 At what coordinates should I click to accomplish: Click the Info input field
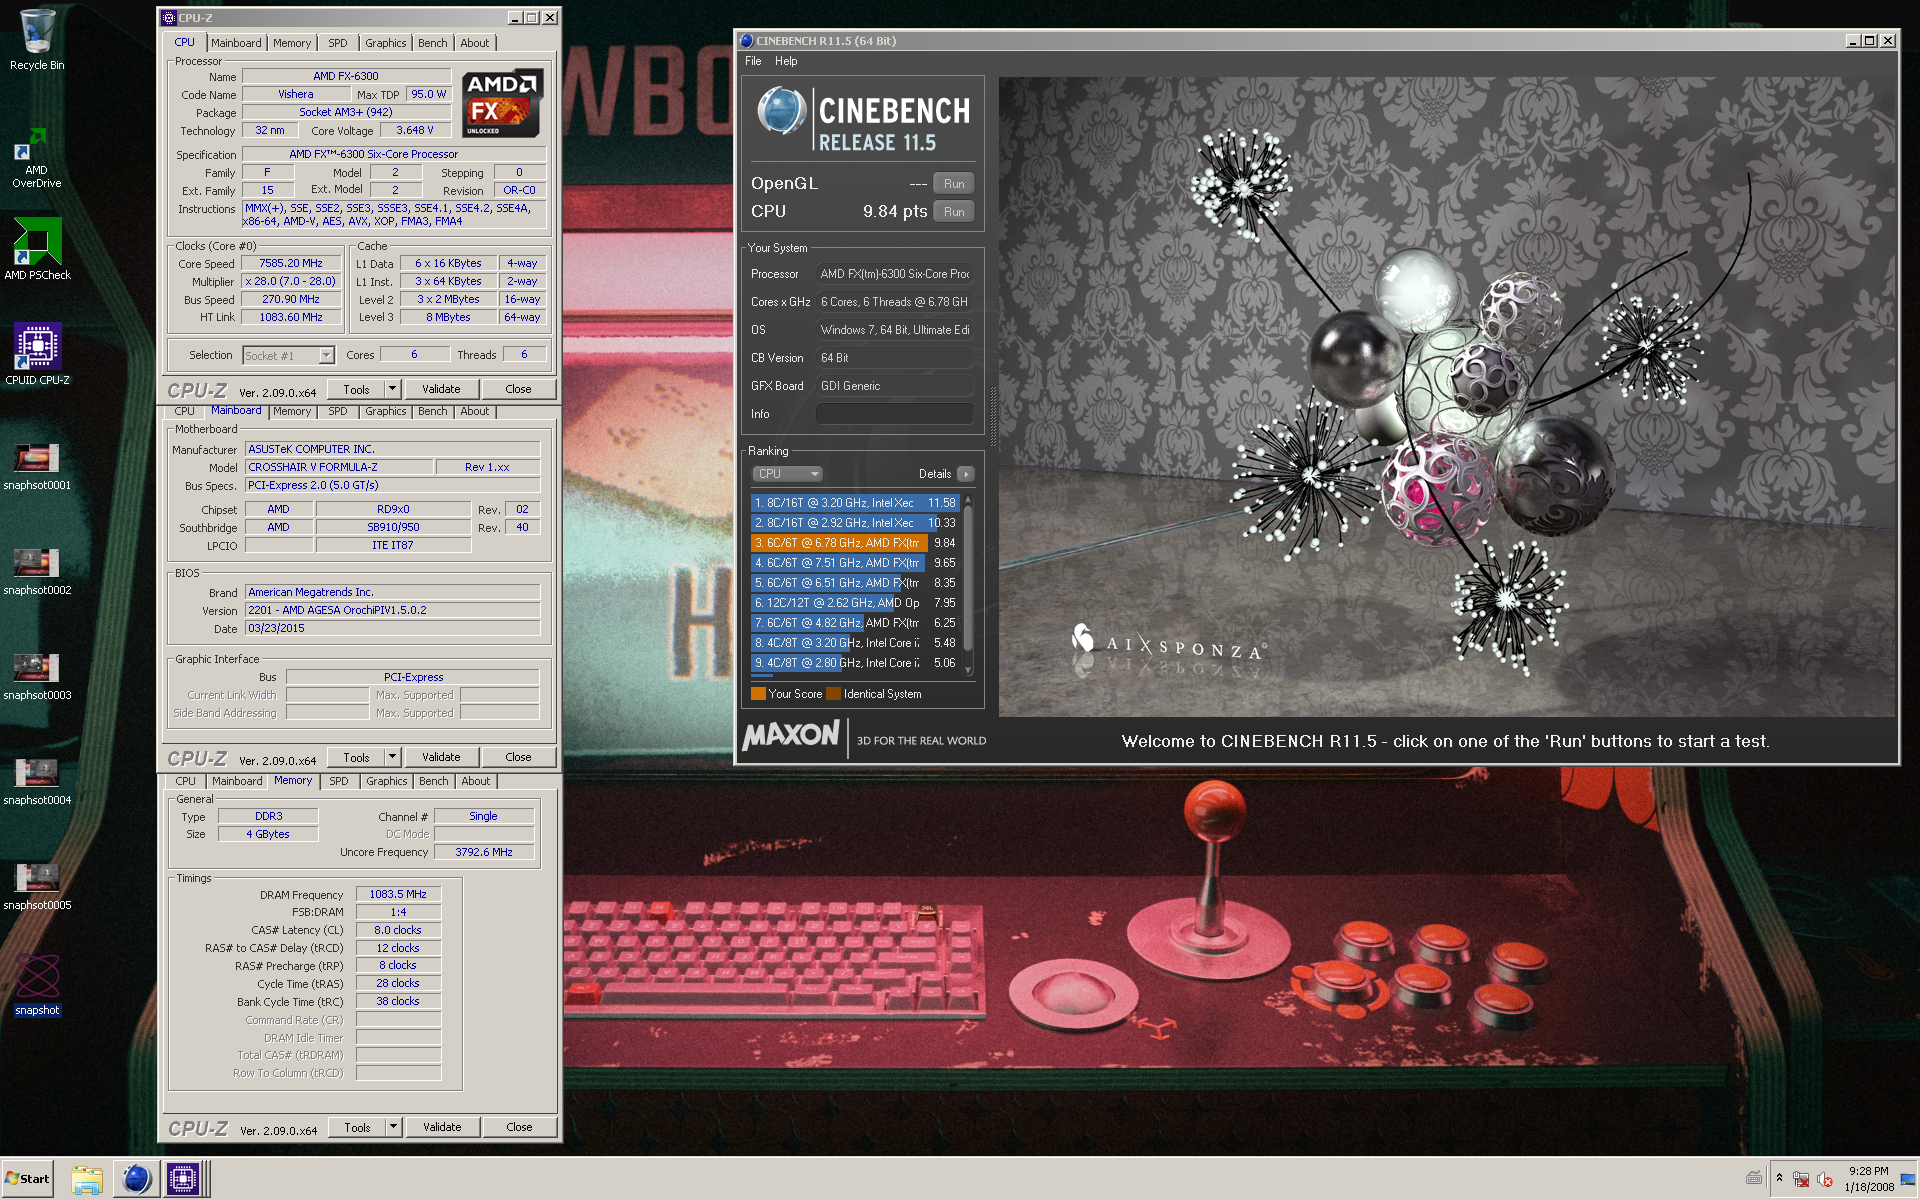tap(895, 414)
